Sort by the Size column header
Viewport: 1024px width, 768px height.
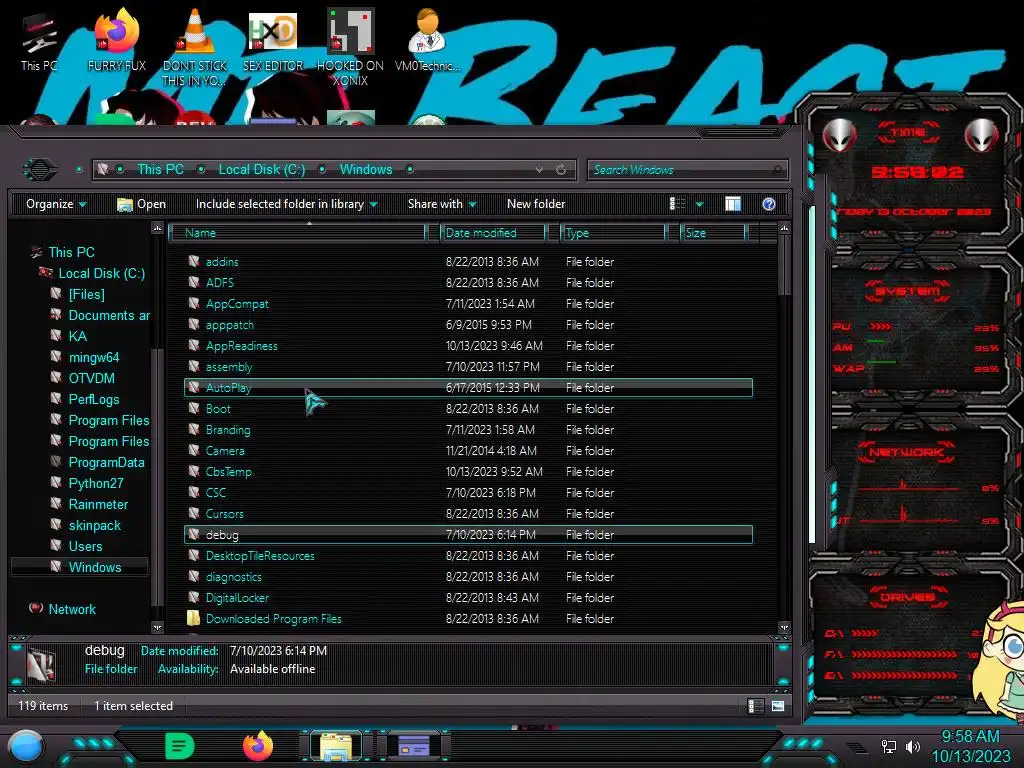[714, 233]
